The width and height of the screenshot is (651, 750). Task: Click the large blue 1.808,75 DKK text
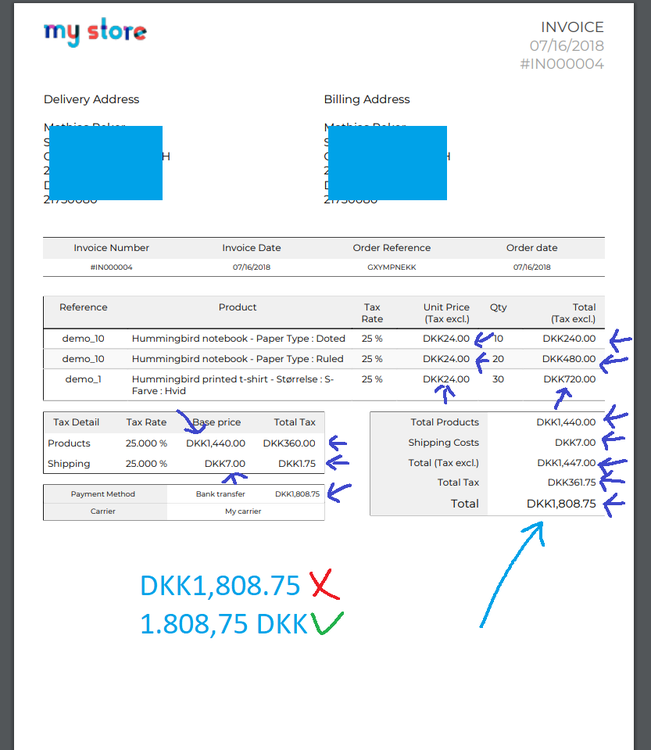223,624
